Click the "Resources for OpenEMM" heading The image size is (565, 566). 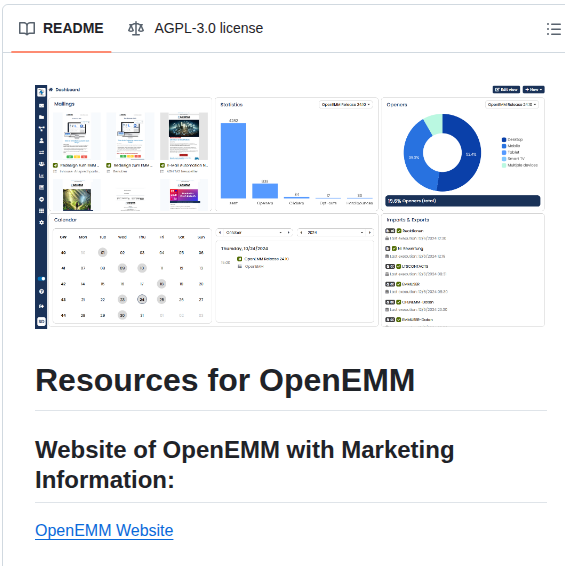click(225, 380)
